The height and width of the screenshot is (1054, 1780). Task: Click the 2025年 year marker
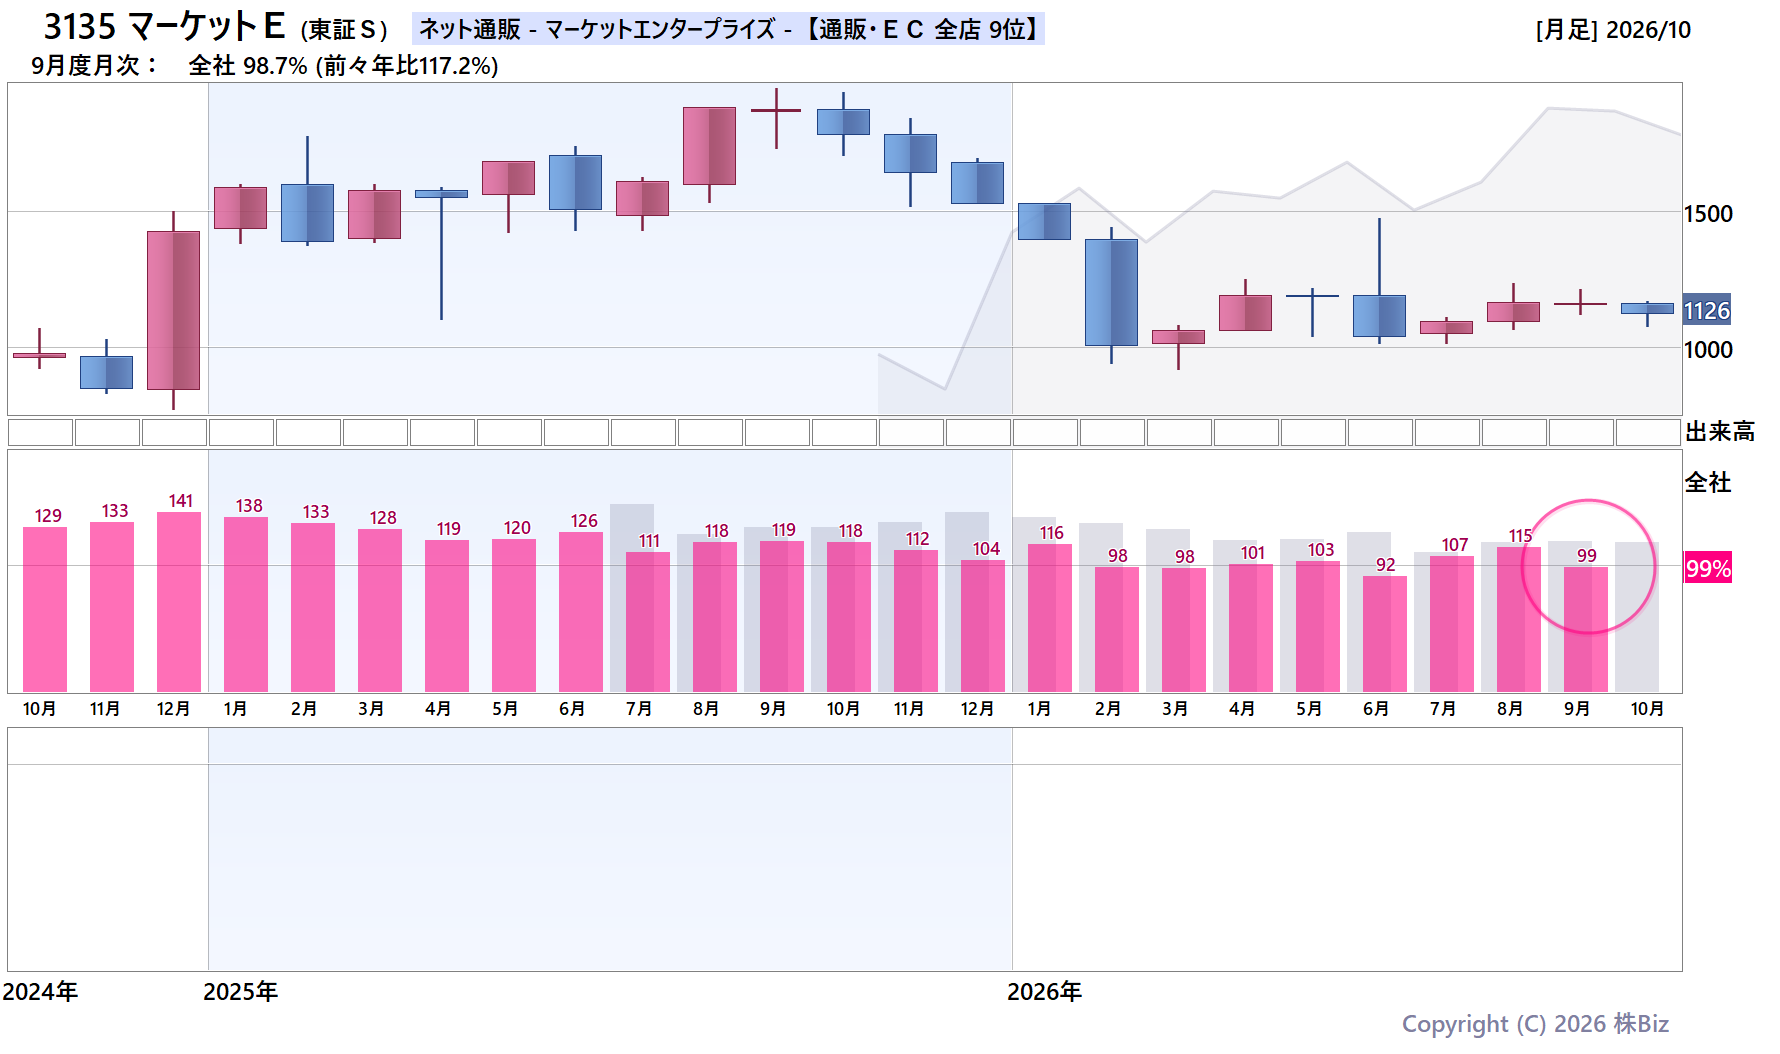tap(240, 991)
